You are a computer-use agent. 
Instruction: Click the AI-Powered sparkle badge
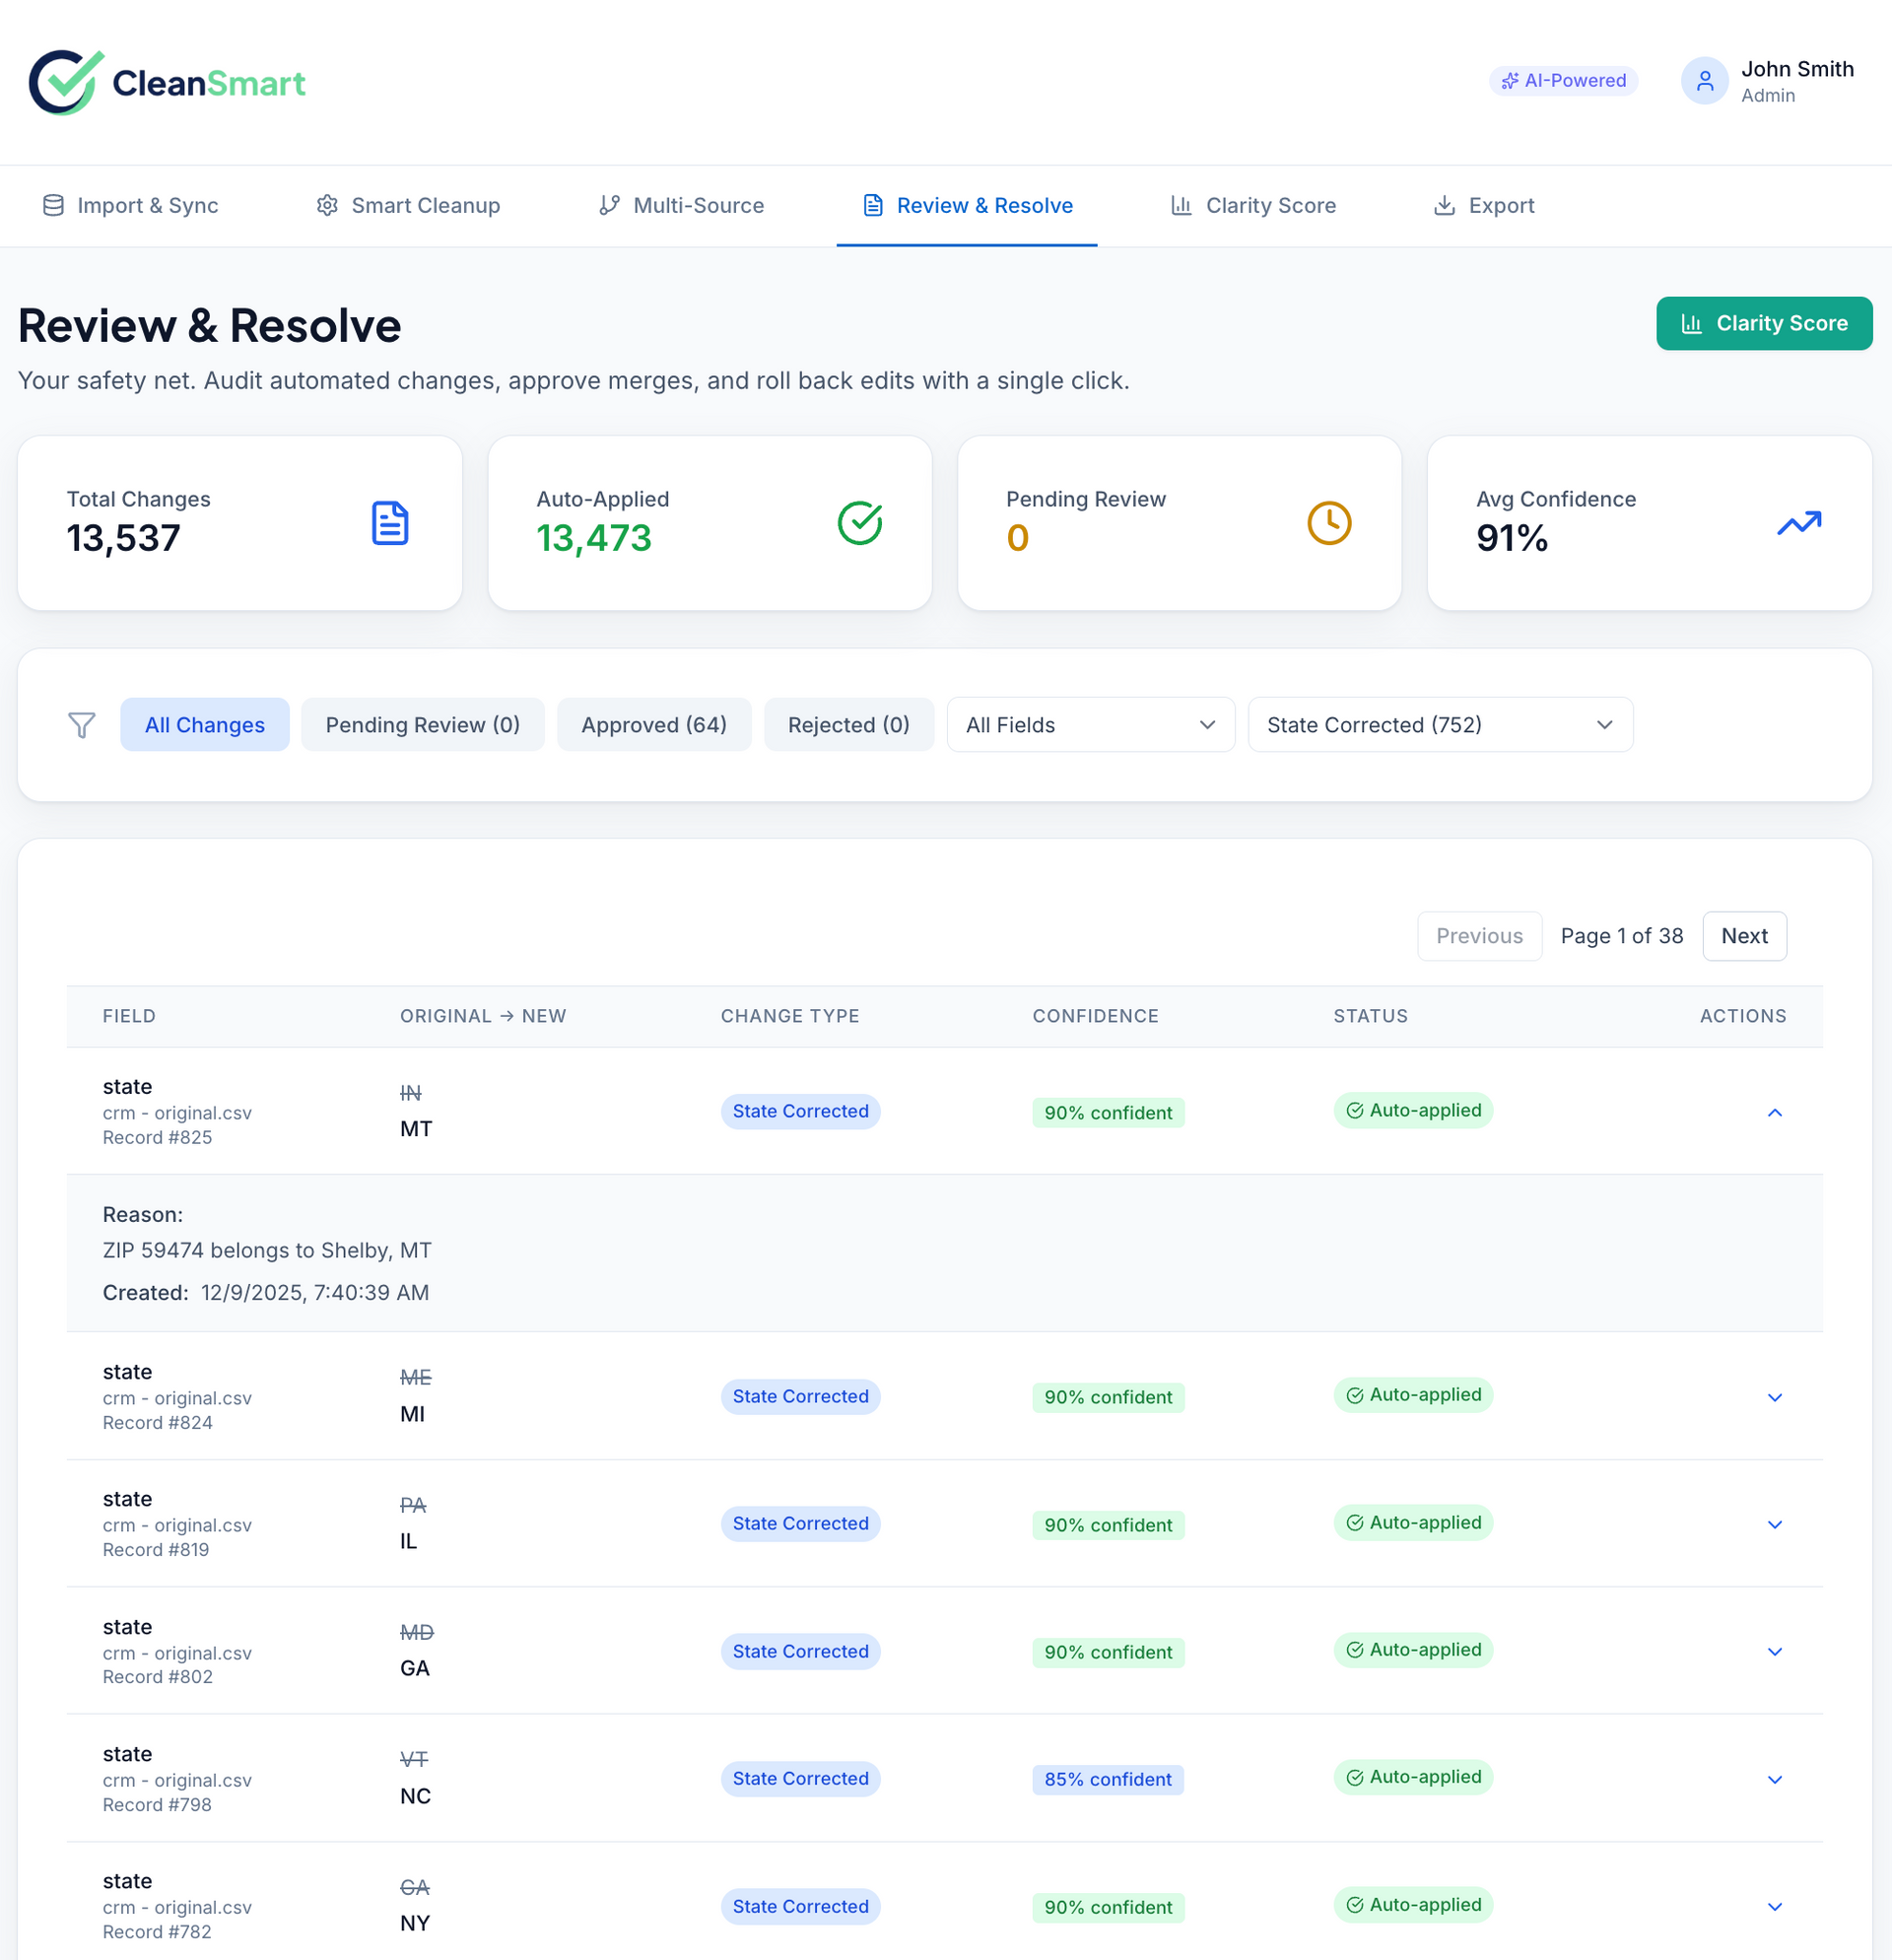[x=1563, y=81]
